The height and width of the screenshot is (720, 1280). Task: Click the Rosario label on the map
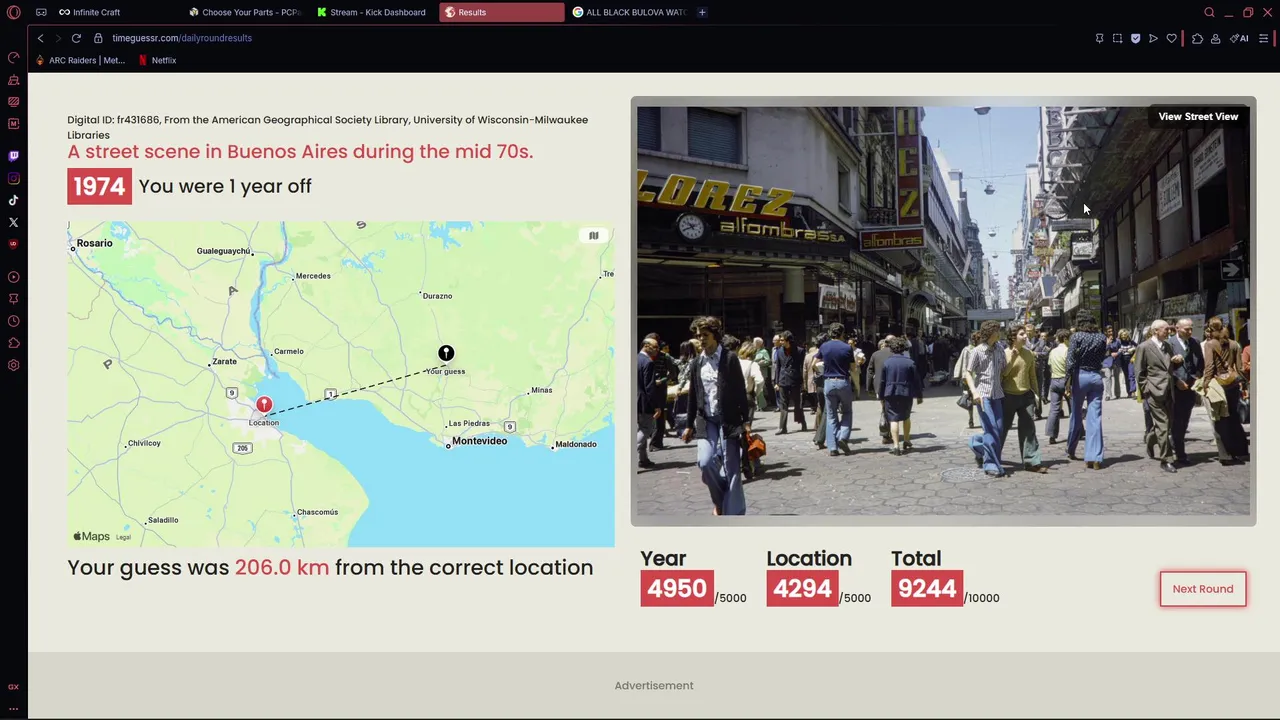[x=94, y=243]
